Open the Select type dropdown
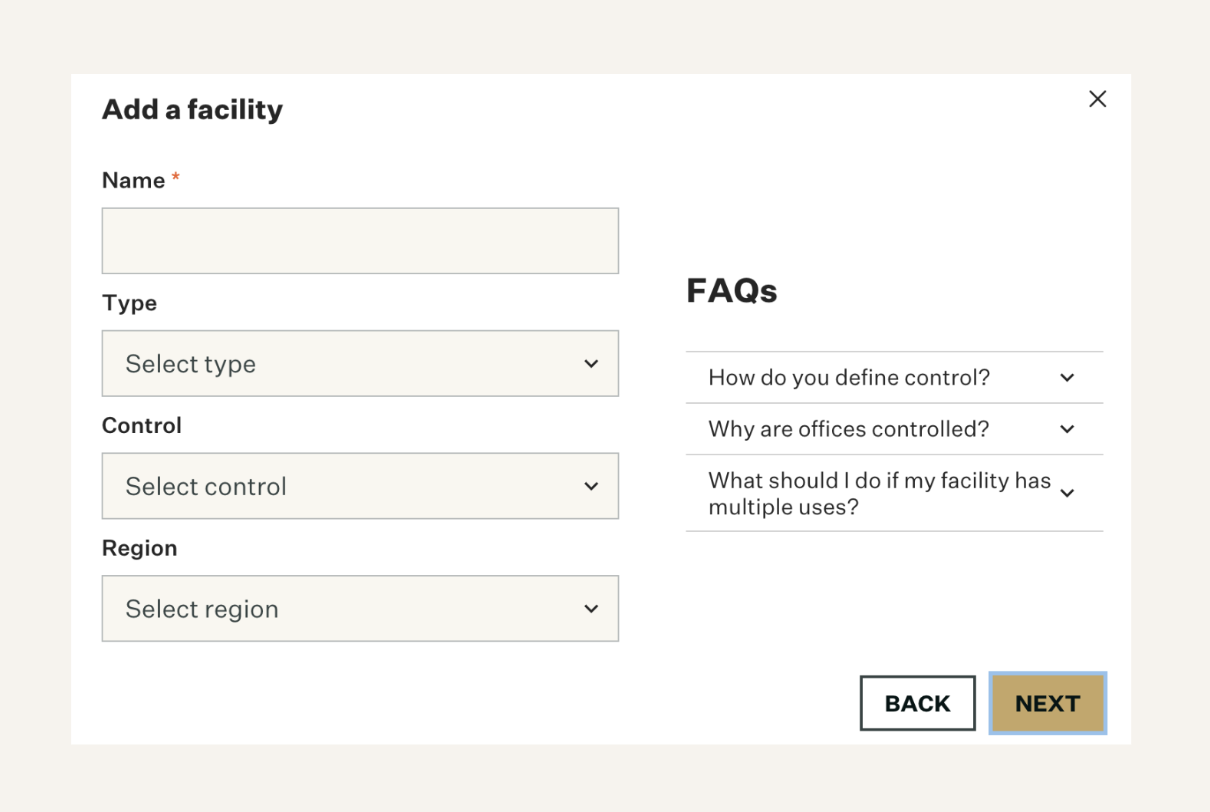The width and height of the screenshot is (1210, 812). coord(360,364)
